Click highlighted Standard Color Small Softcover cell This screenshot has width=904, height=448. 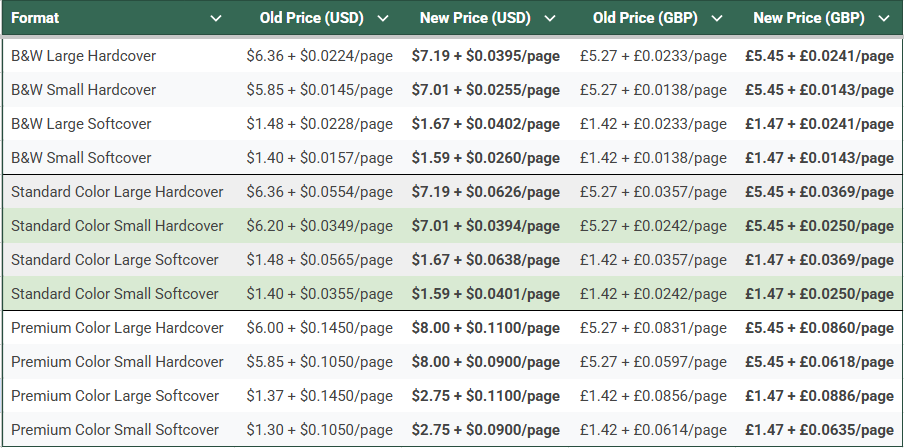coord(114,294)
